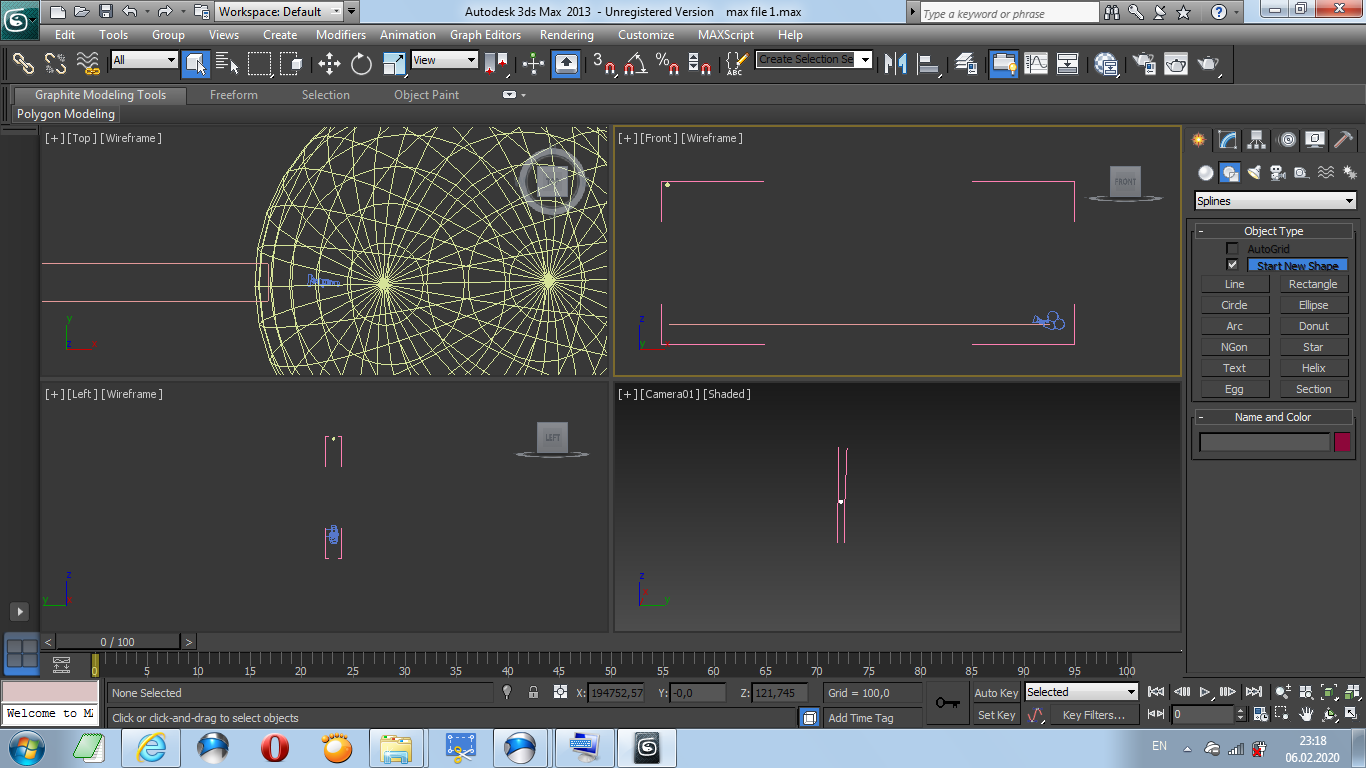
Task: Open Curve Editor
Action: tap(1036, 64)
